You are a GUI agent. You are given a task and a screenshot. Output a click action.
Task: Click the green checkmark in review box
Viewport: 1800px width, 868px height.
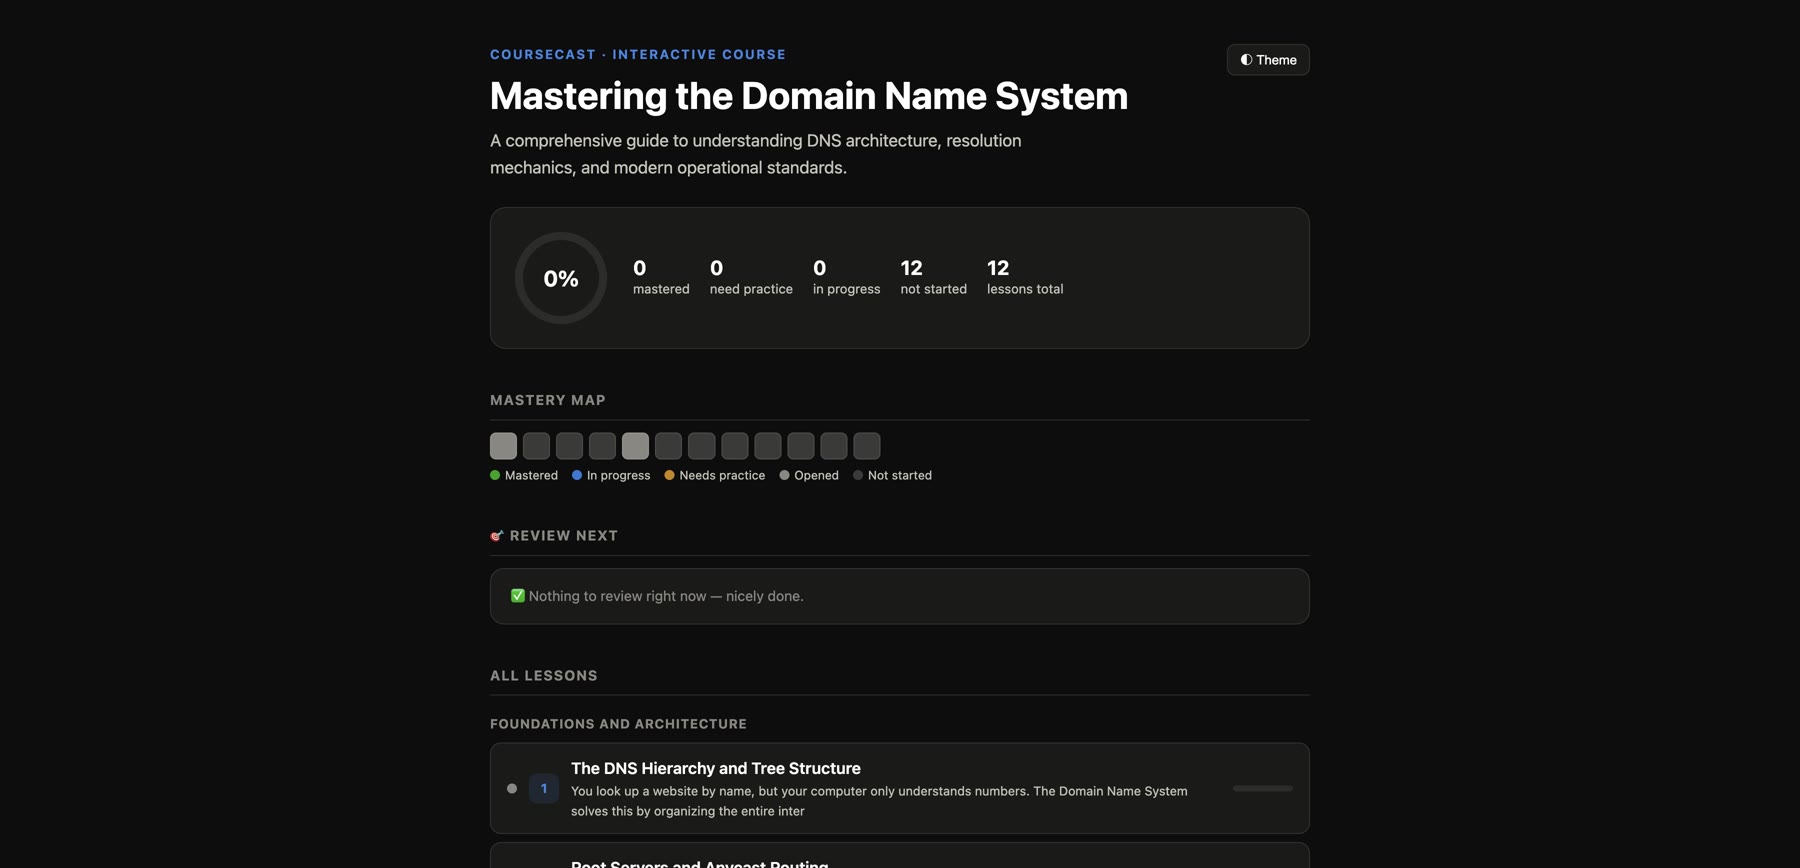[x=518, y=596]
